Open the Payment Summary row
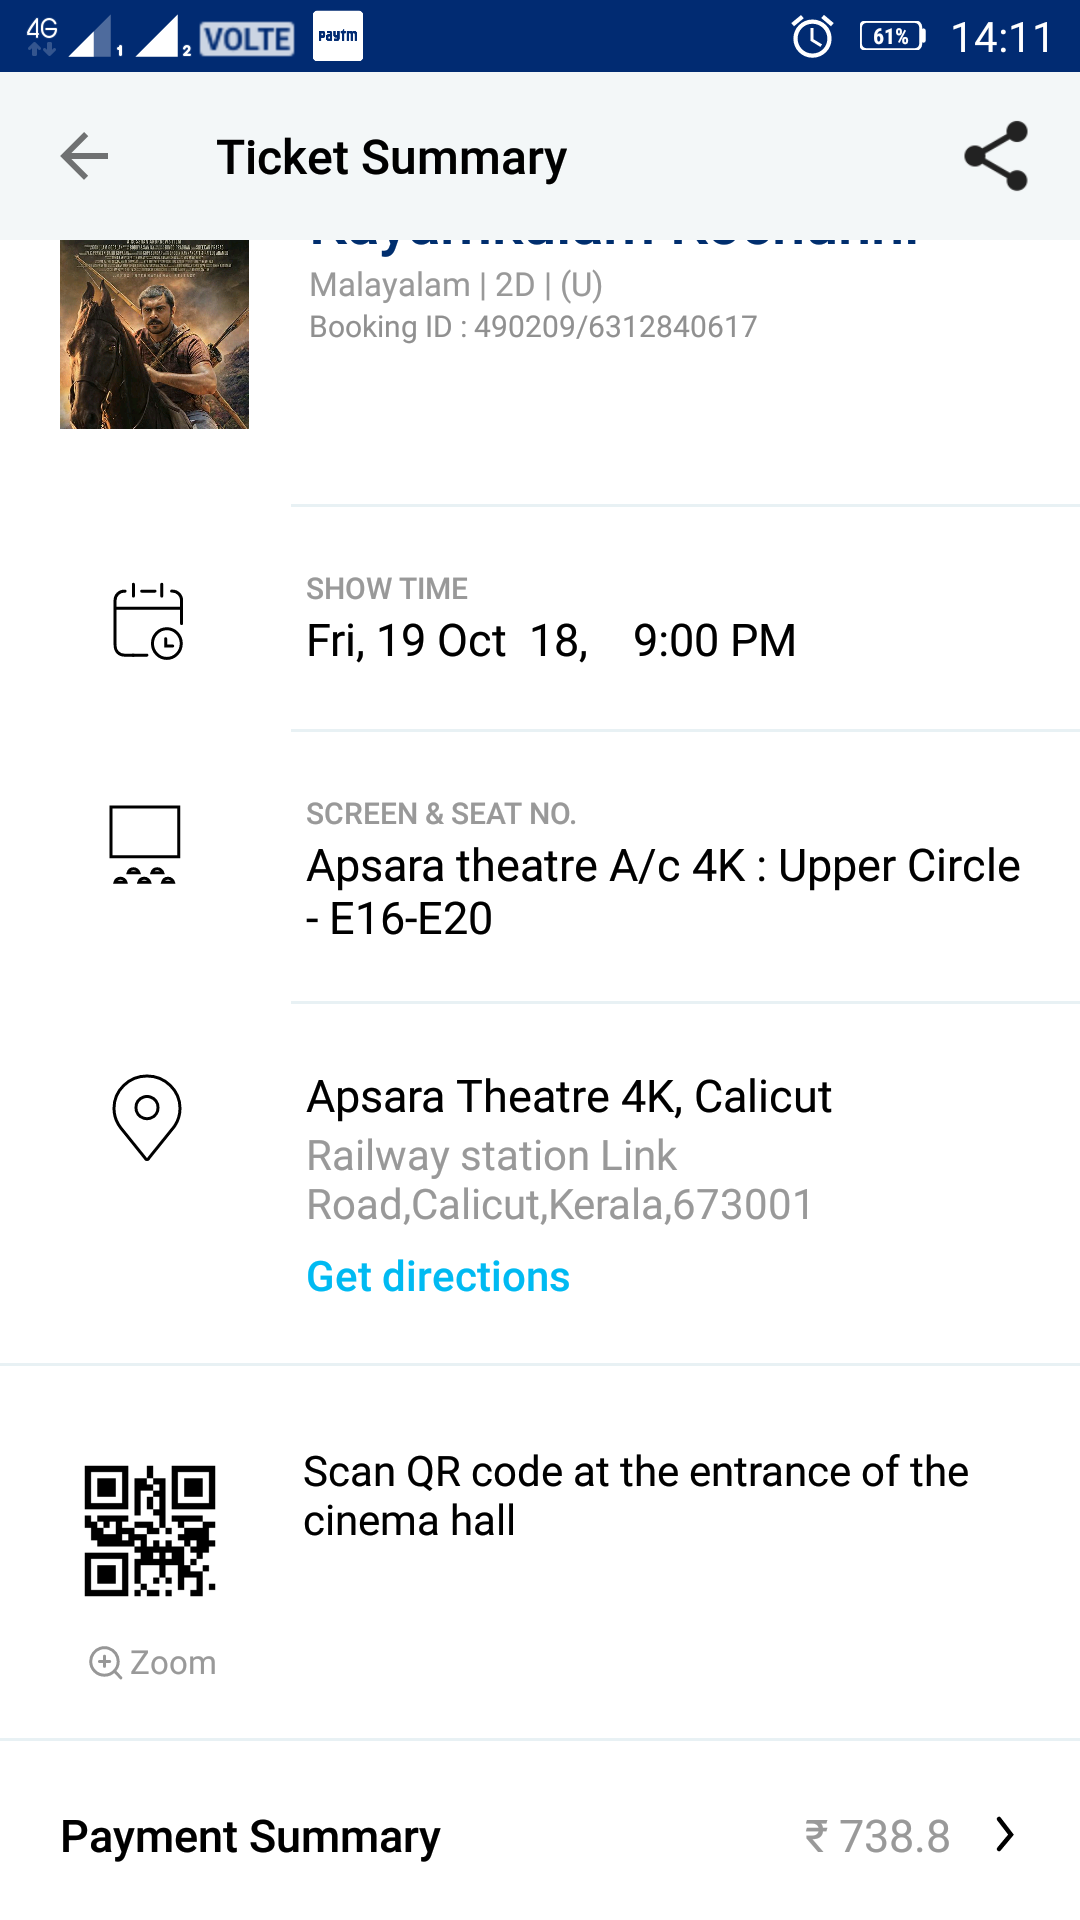Screen dimensions: 1080x1920 tap(250, 1836)
